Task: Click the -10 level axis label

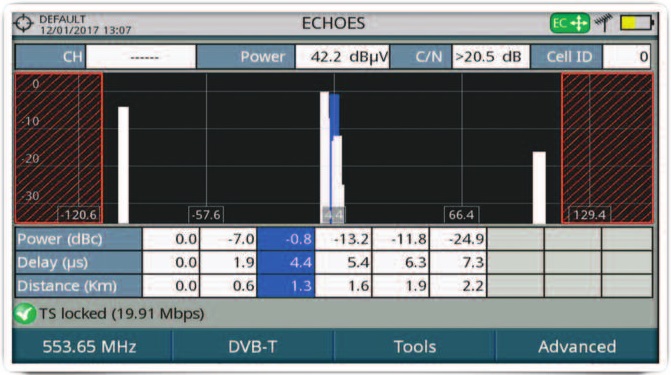Action: pyautogui.click(x=31, y=121)
